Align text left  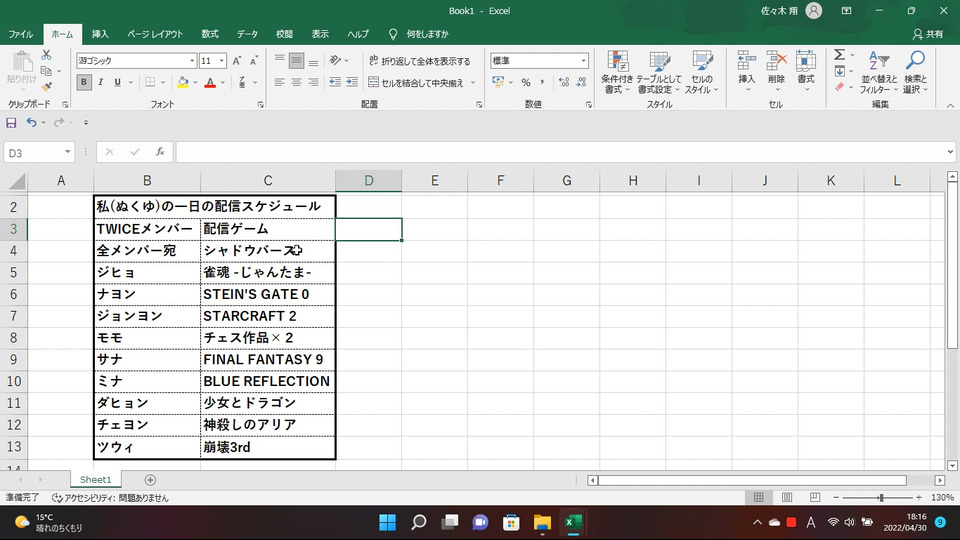pyautogui.click(x=280, y=82)
